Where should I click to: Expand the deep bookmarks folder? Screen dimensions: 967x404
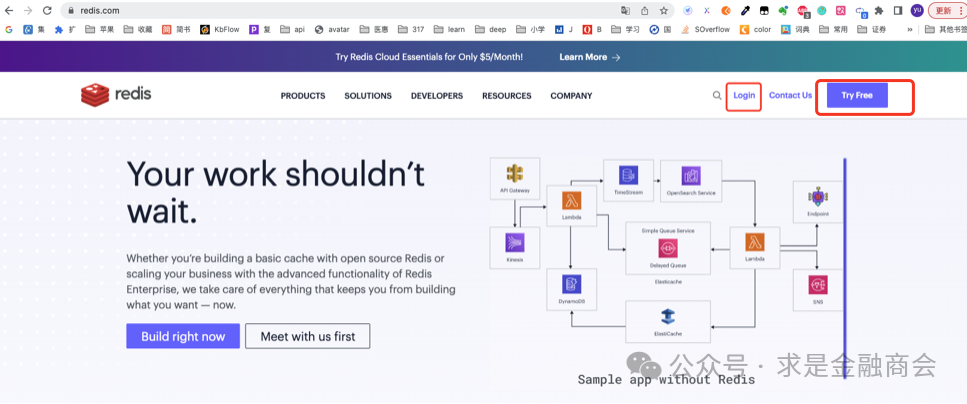point(490,29)
